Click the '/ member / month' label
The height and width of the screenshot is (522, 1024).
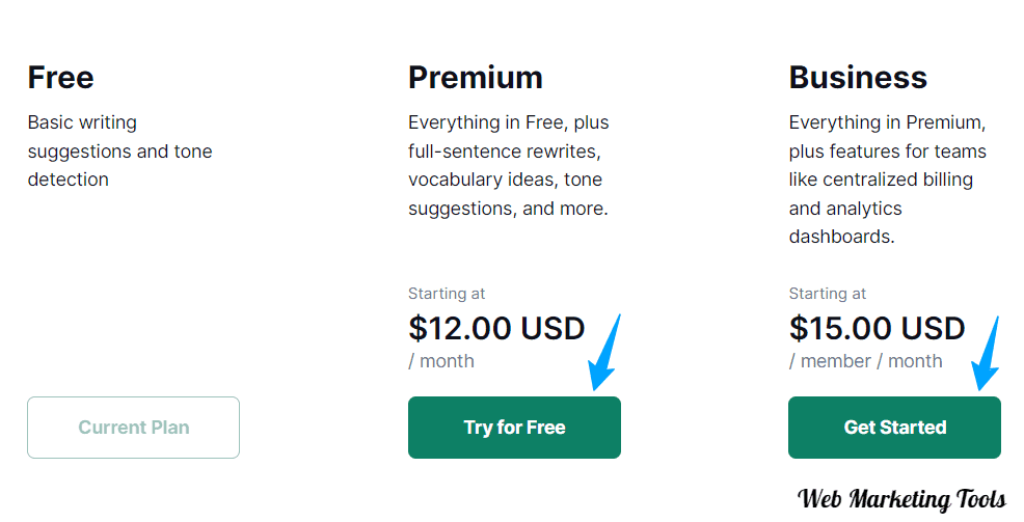click(x=865, y=361)
